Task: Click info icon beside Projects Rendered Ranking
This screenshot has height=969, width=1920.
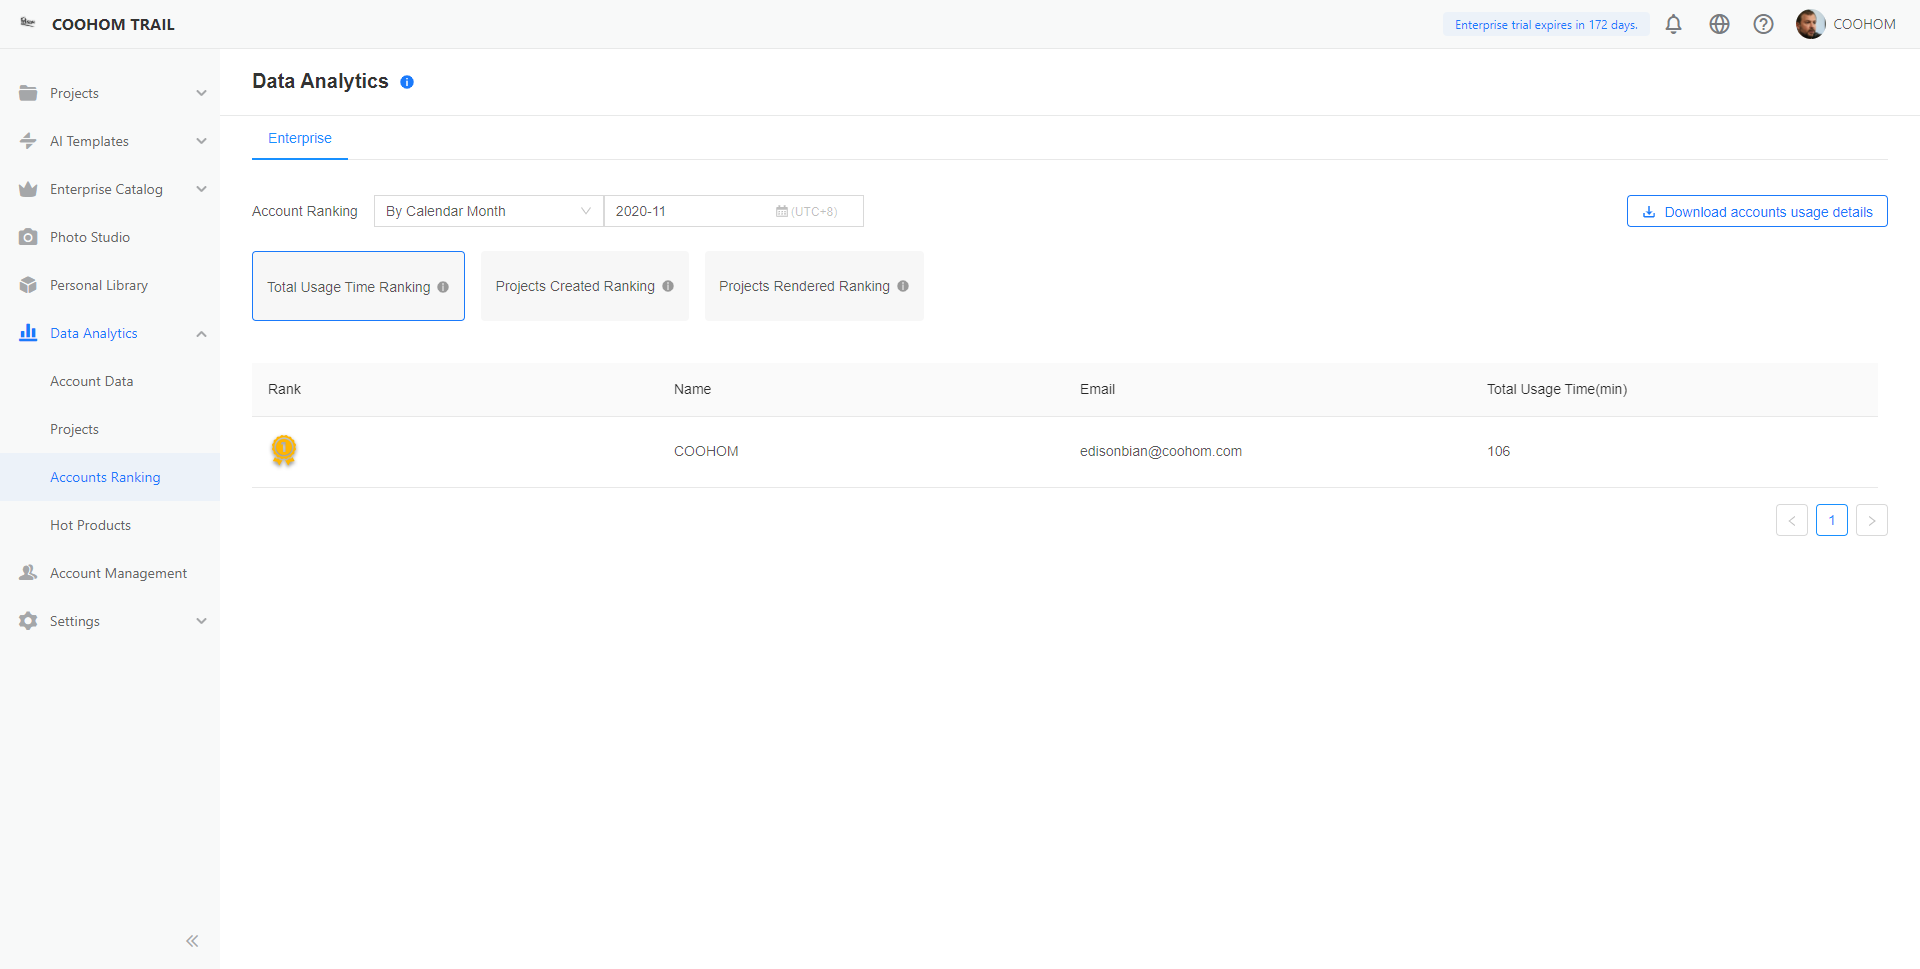Action: (903, 286)
